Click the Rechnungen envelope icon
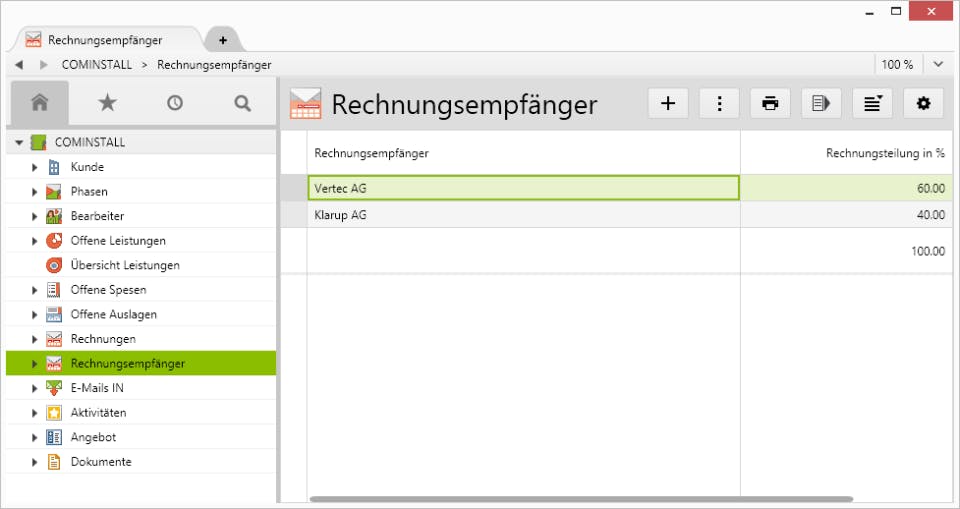This screenshot has width=960, height=509. click(54, 339)
